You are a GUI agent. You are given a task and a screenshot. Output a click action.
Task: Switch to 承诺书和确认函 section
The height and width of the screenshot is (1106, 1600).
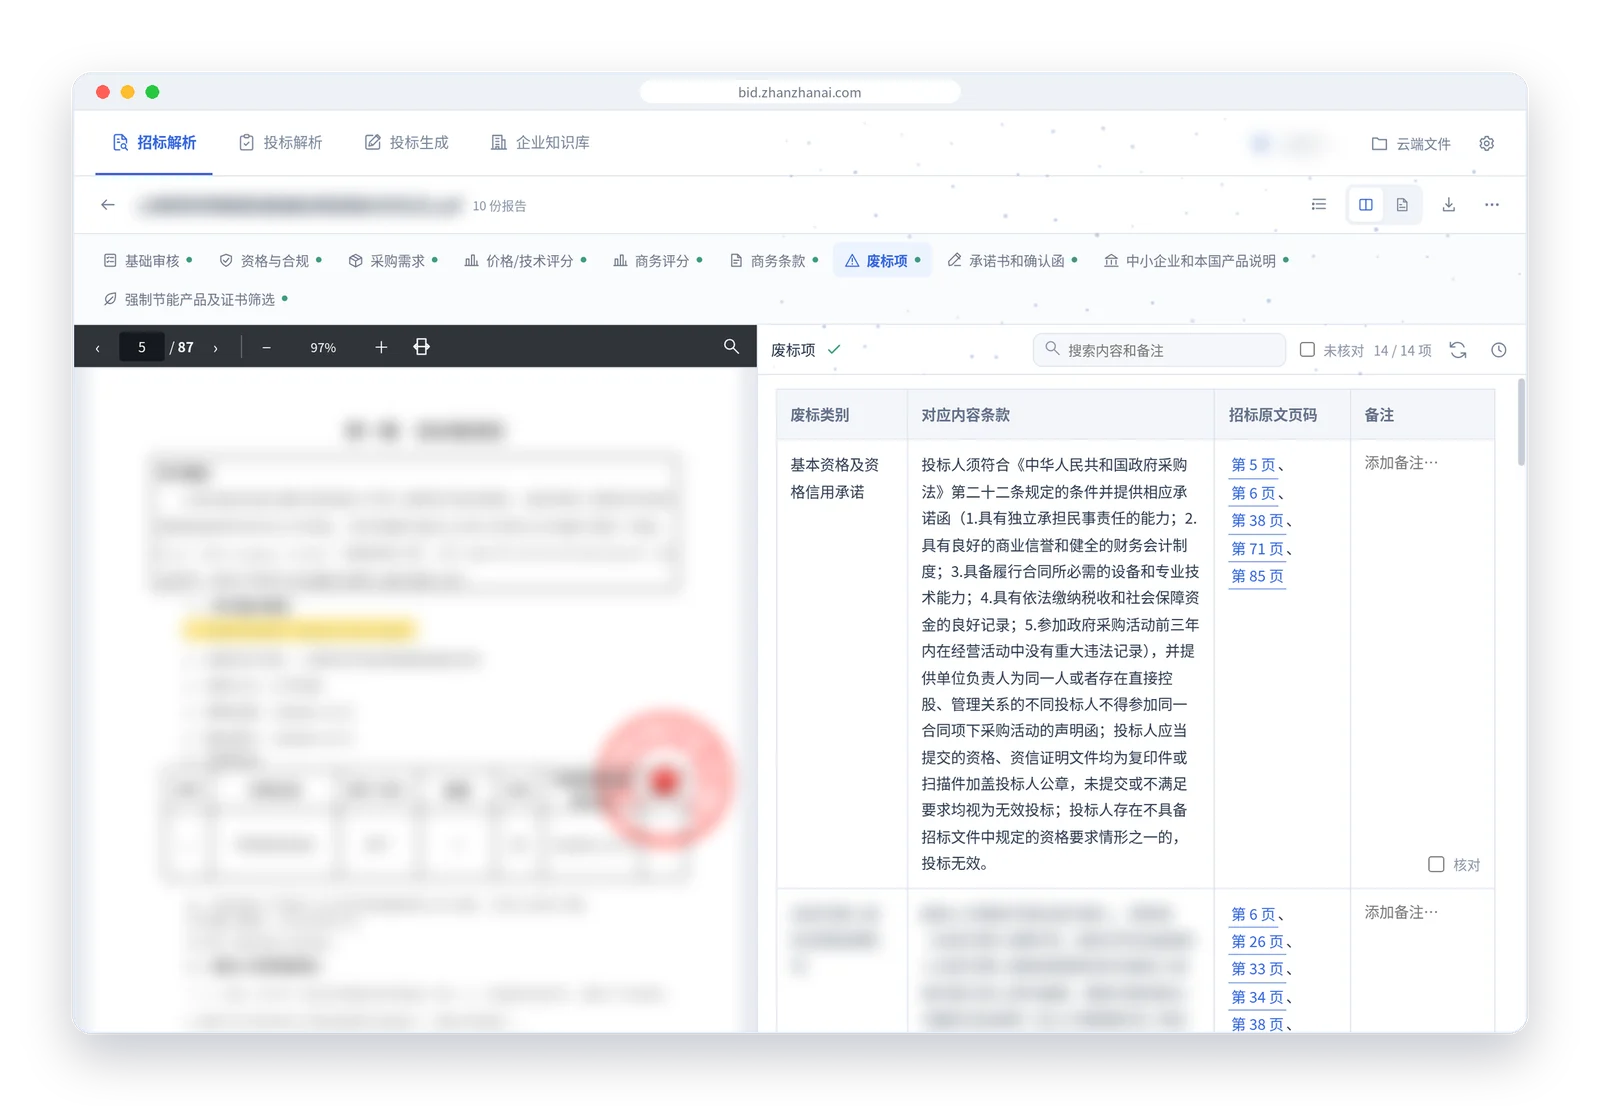[1011, 261]
